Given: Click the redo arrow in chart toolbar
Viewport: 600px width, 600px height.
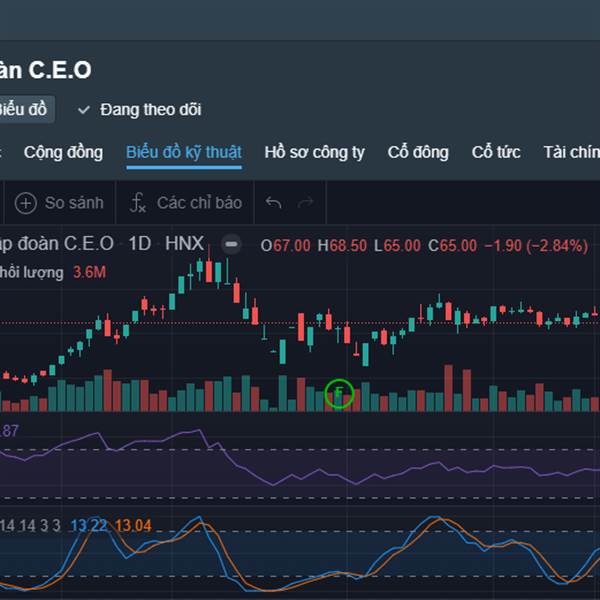Looking at the screenshot, I should [305, 202].
